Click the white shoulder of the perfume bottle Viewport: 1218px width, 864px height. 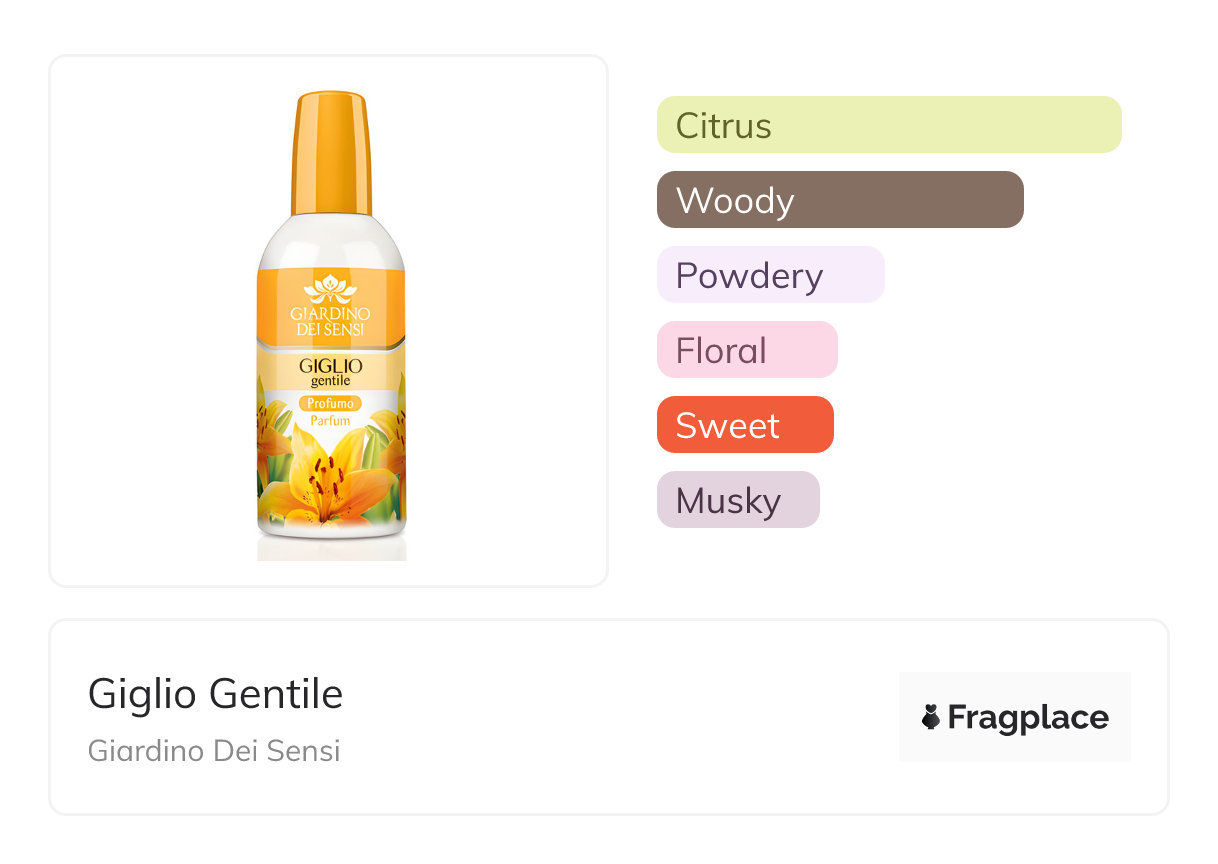coord(330,238)
